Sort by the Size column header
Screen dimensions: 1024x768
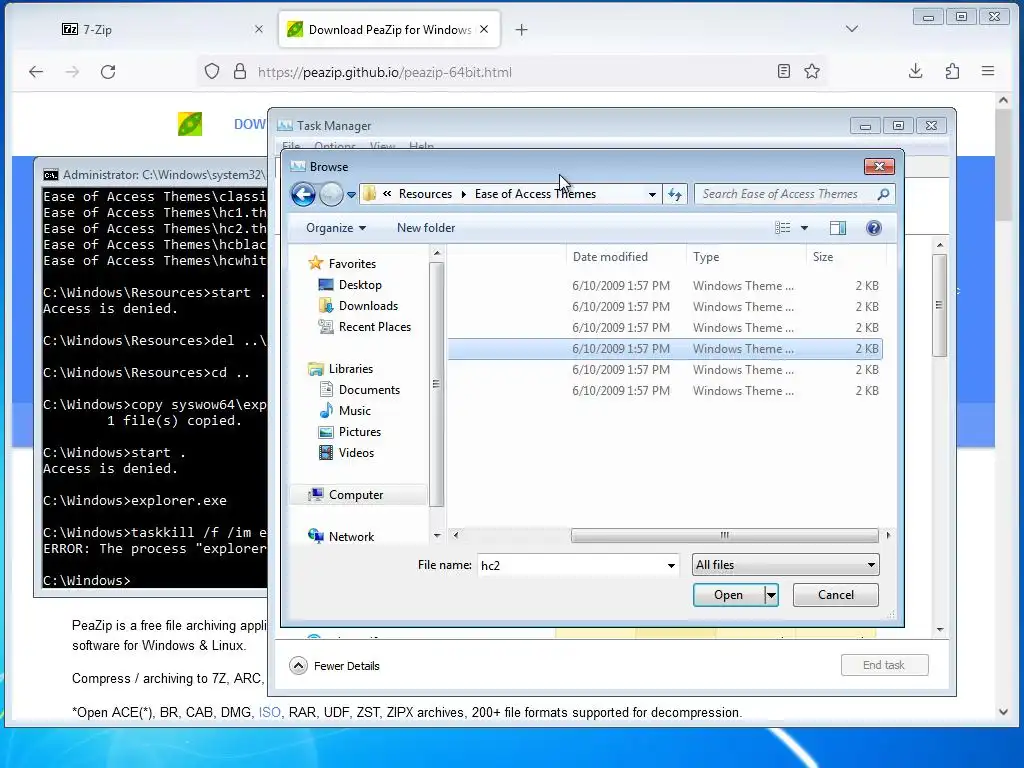click(x=846, y=257)
